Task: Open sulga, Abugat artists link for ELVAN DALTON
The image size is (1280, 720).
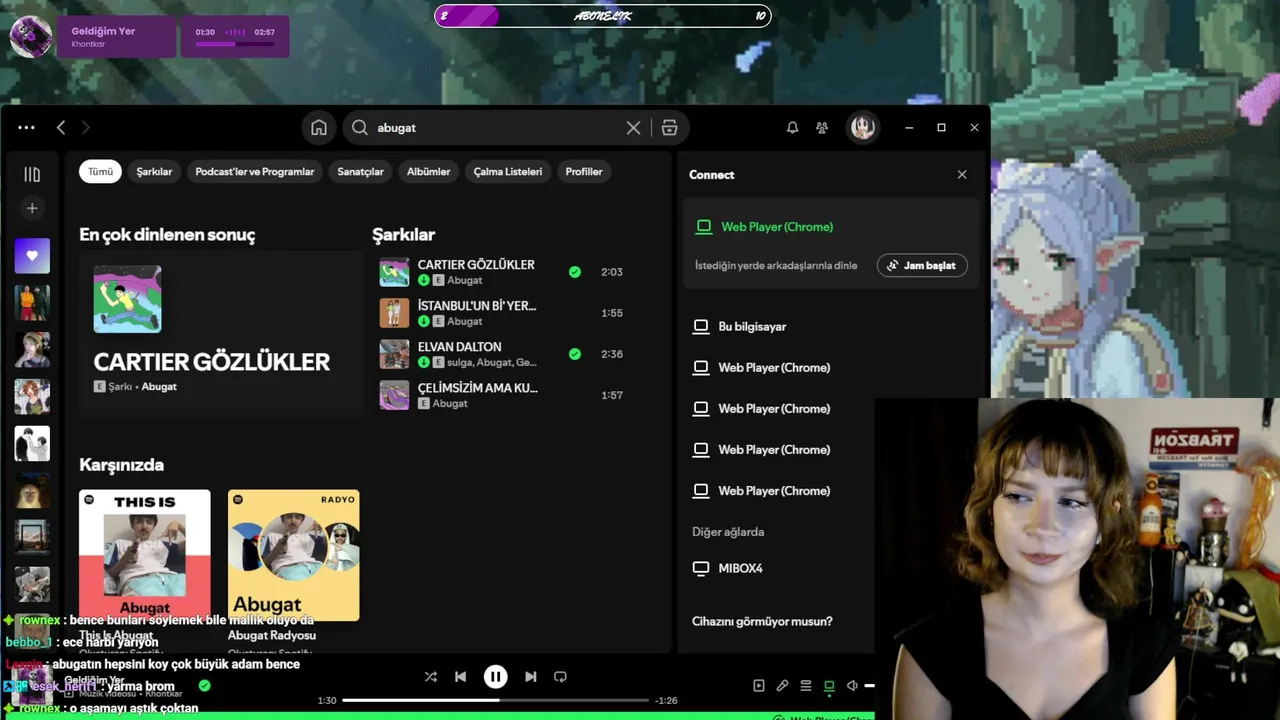Action: (x=492, y=363)
